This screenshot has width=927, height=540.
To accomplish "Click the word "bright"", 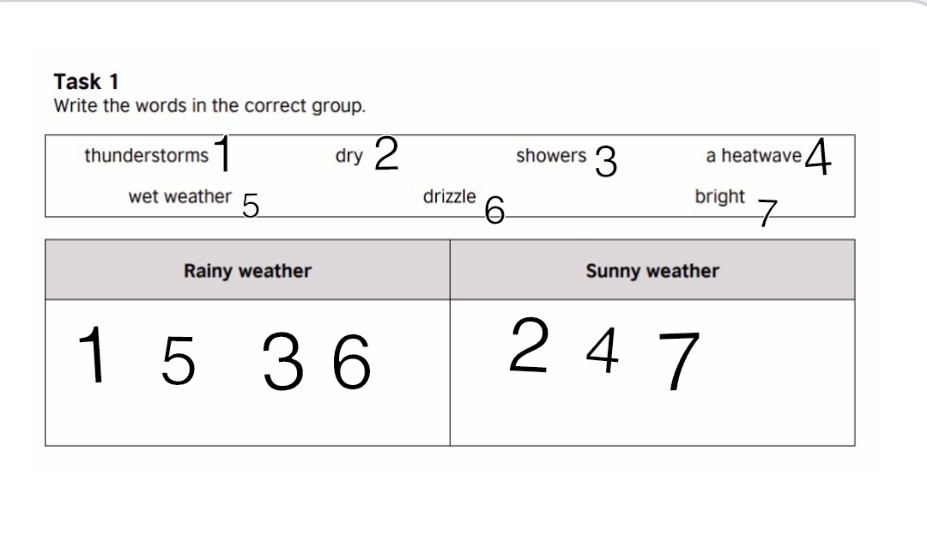I will click(719, 196).
